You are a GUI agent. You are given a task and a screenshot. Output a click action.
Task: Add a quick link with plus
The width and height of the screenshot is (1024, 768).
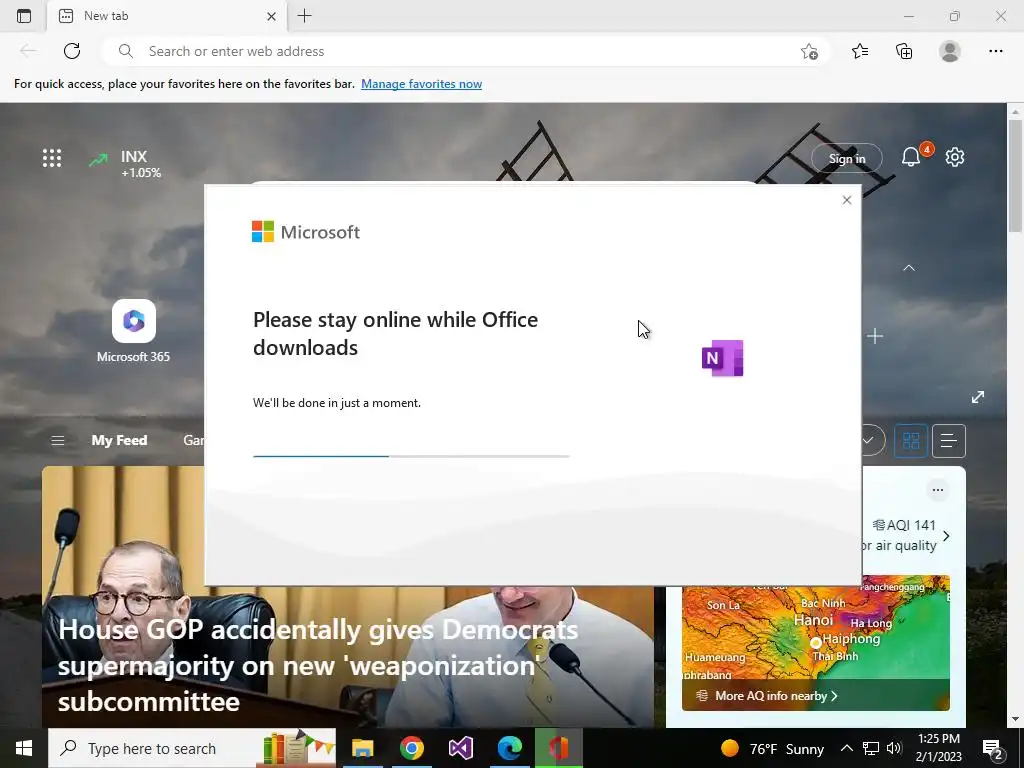tap(875, 336)
